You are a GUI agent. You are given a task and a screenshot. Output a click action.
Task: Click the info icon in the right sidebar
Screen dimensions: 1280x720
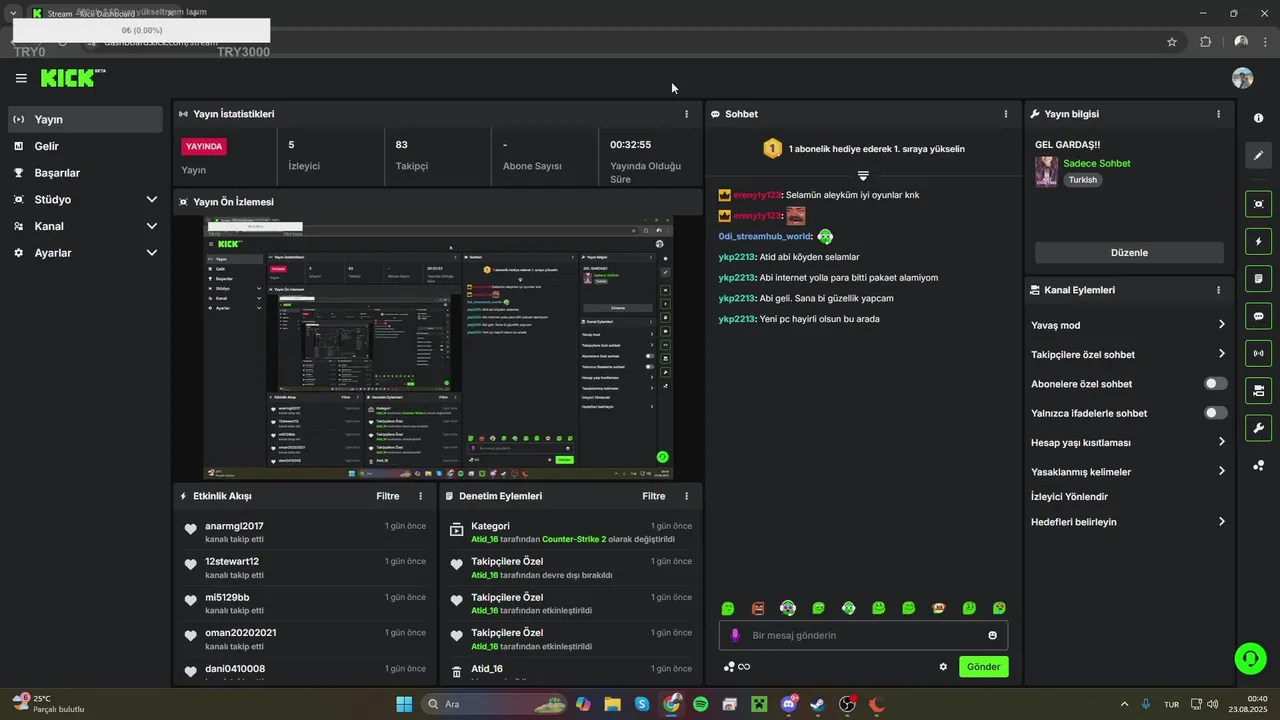coord(1258,118)
